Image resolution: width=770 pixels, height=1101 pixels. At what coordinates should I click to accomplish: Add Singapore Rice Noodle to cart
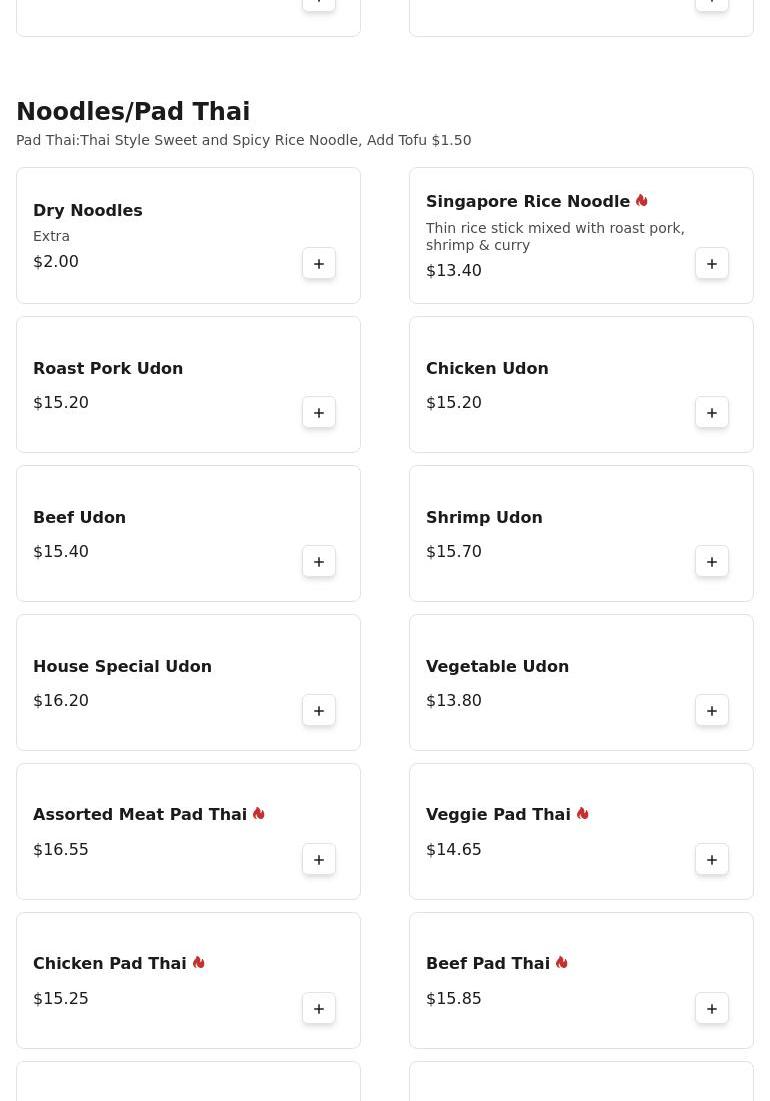click(712, 264)
